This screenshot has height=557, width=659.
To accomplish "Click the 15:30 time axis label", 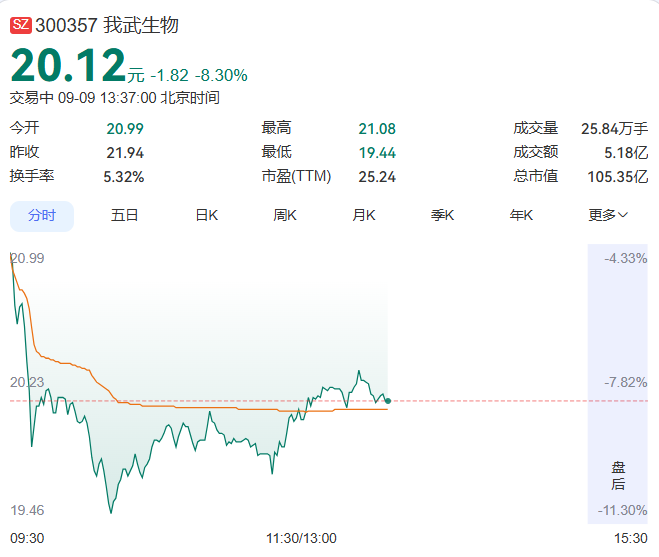I will coord(631,539).
